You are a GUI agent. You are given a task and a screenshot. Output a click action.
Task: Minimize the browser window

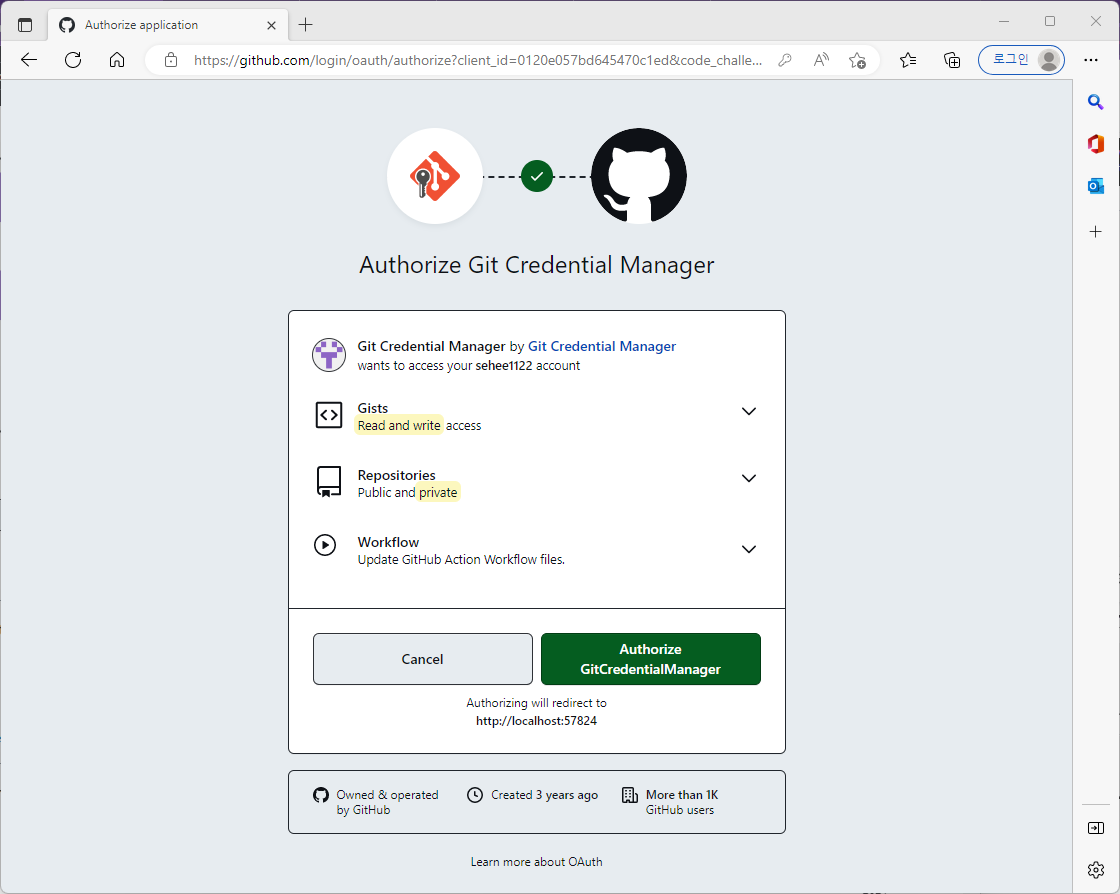(x=1004, y=21)
